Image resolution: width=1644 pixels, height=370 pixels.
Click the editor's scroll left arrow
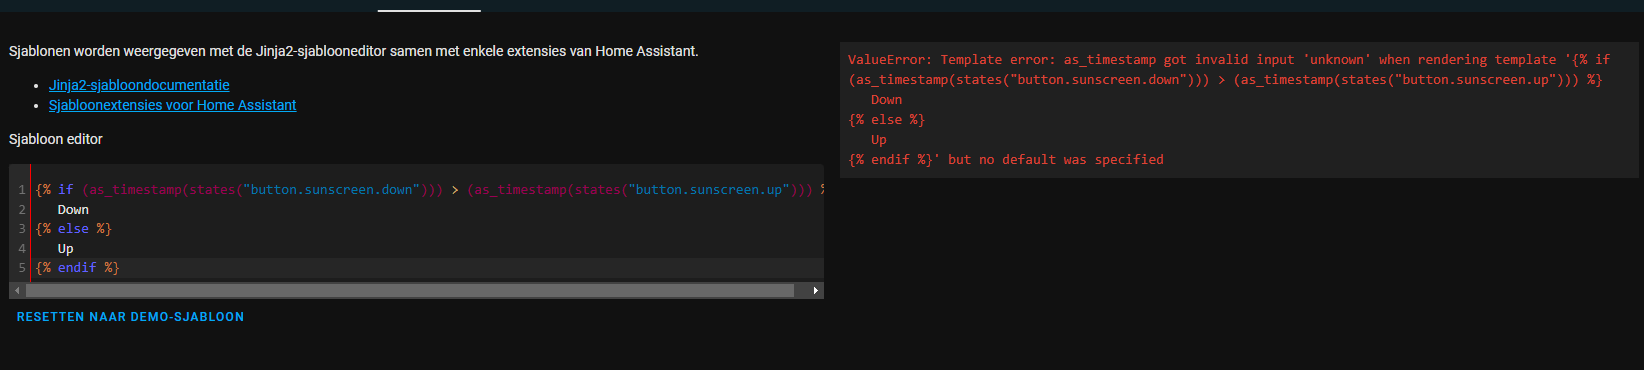click(17, 291)
